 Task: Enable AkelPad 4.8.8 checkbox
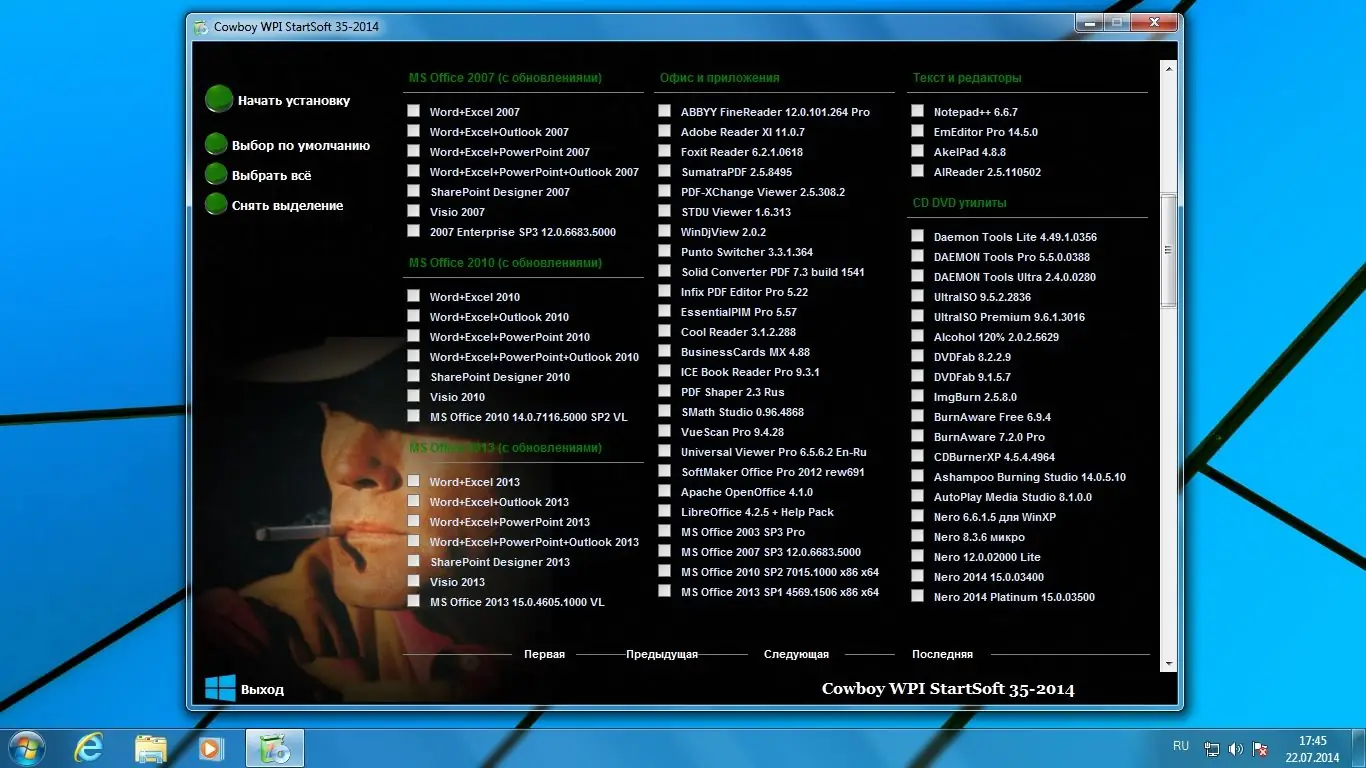(918, 151)
